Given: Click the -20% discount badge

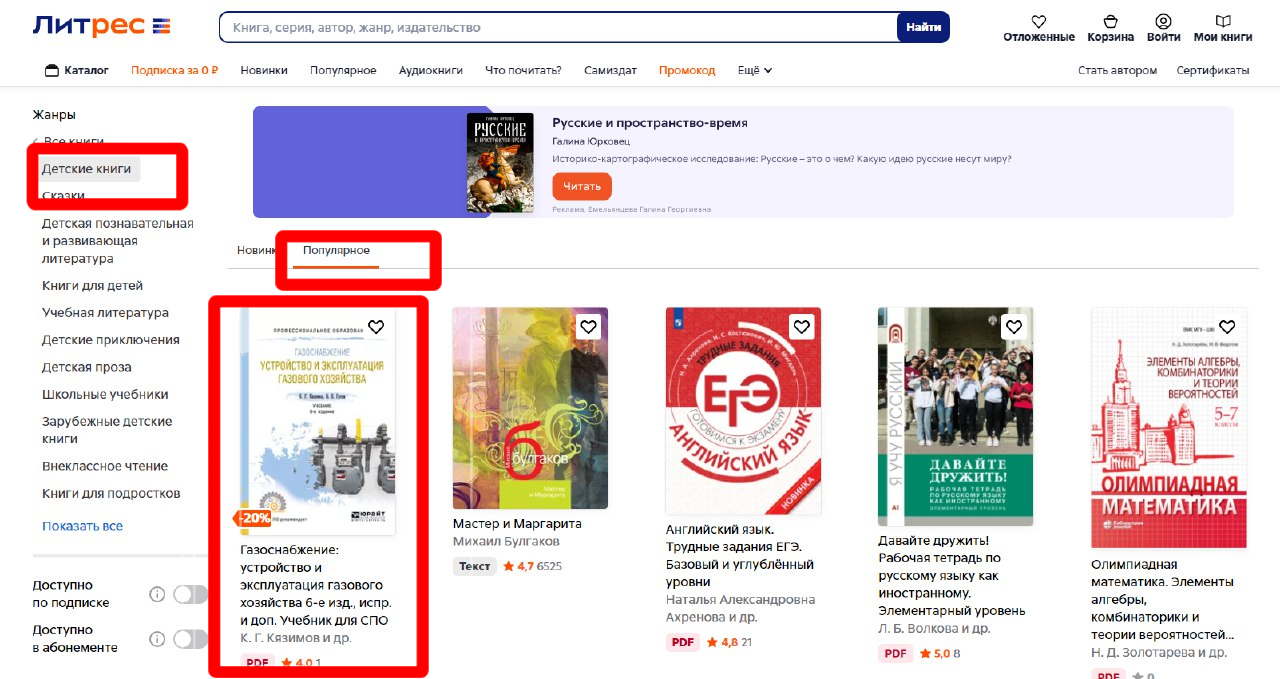Looking at the screenshot, I should point(253,518).
